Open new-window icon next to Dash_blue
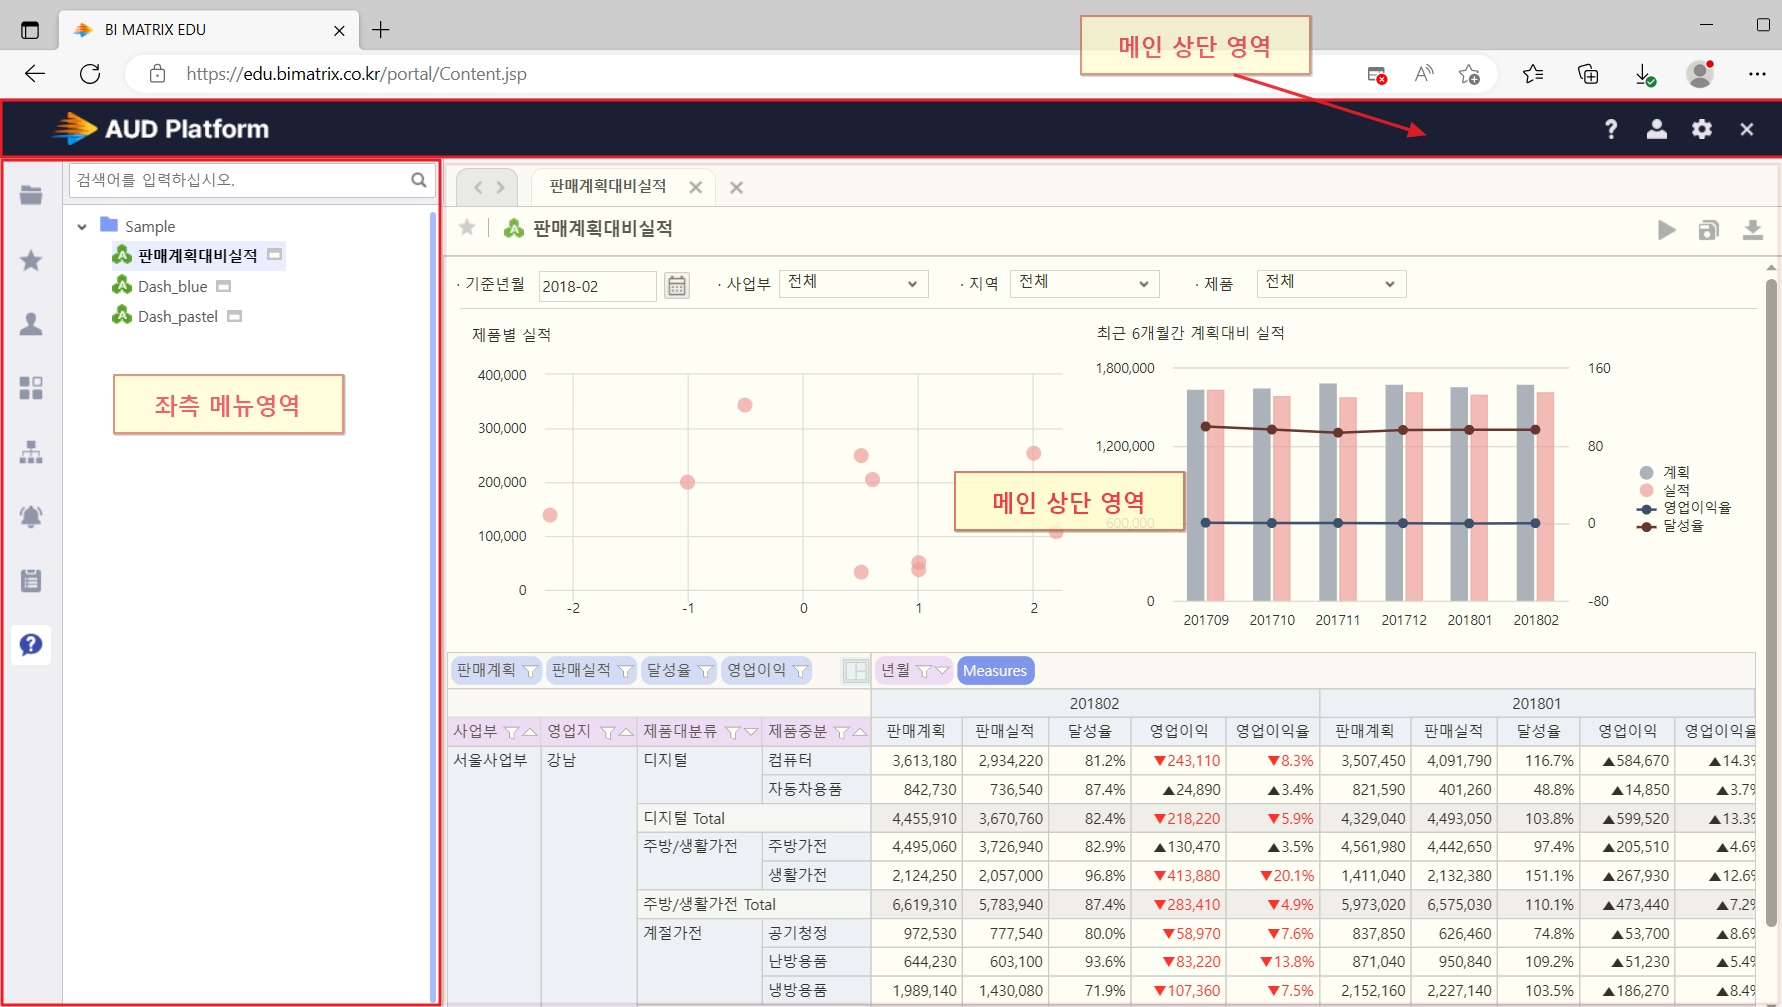 tap(224, 286)
